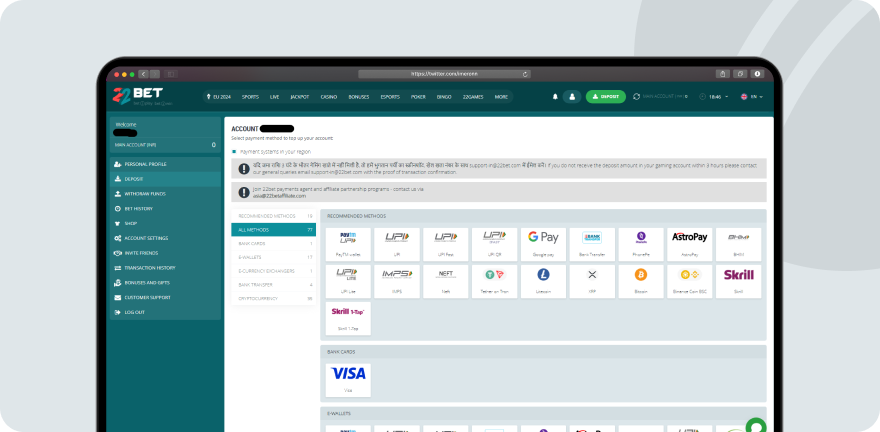Open Account Settings in the sidebar

pyautogui.click(x=166, y=238)
